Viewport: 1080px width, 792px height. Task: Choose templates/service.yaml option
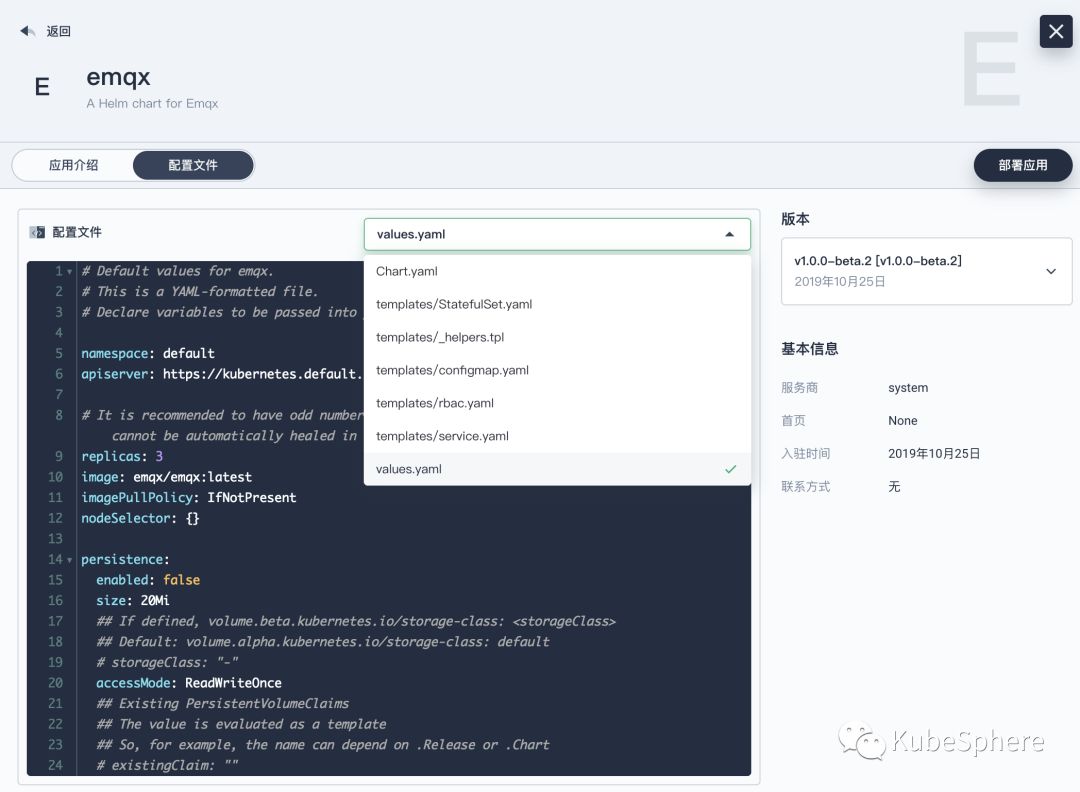(x=557, y=437)
